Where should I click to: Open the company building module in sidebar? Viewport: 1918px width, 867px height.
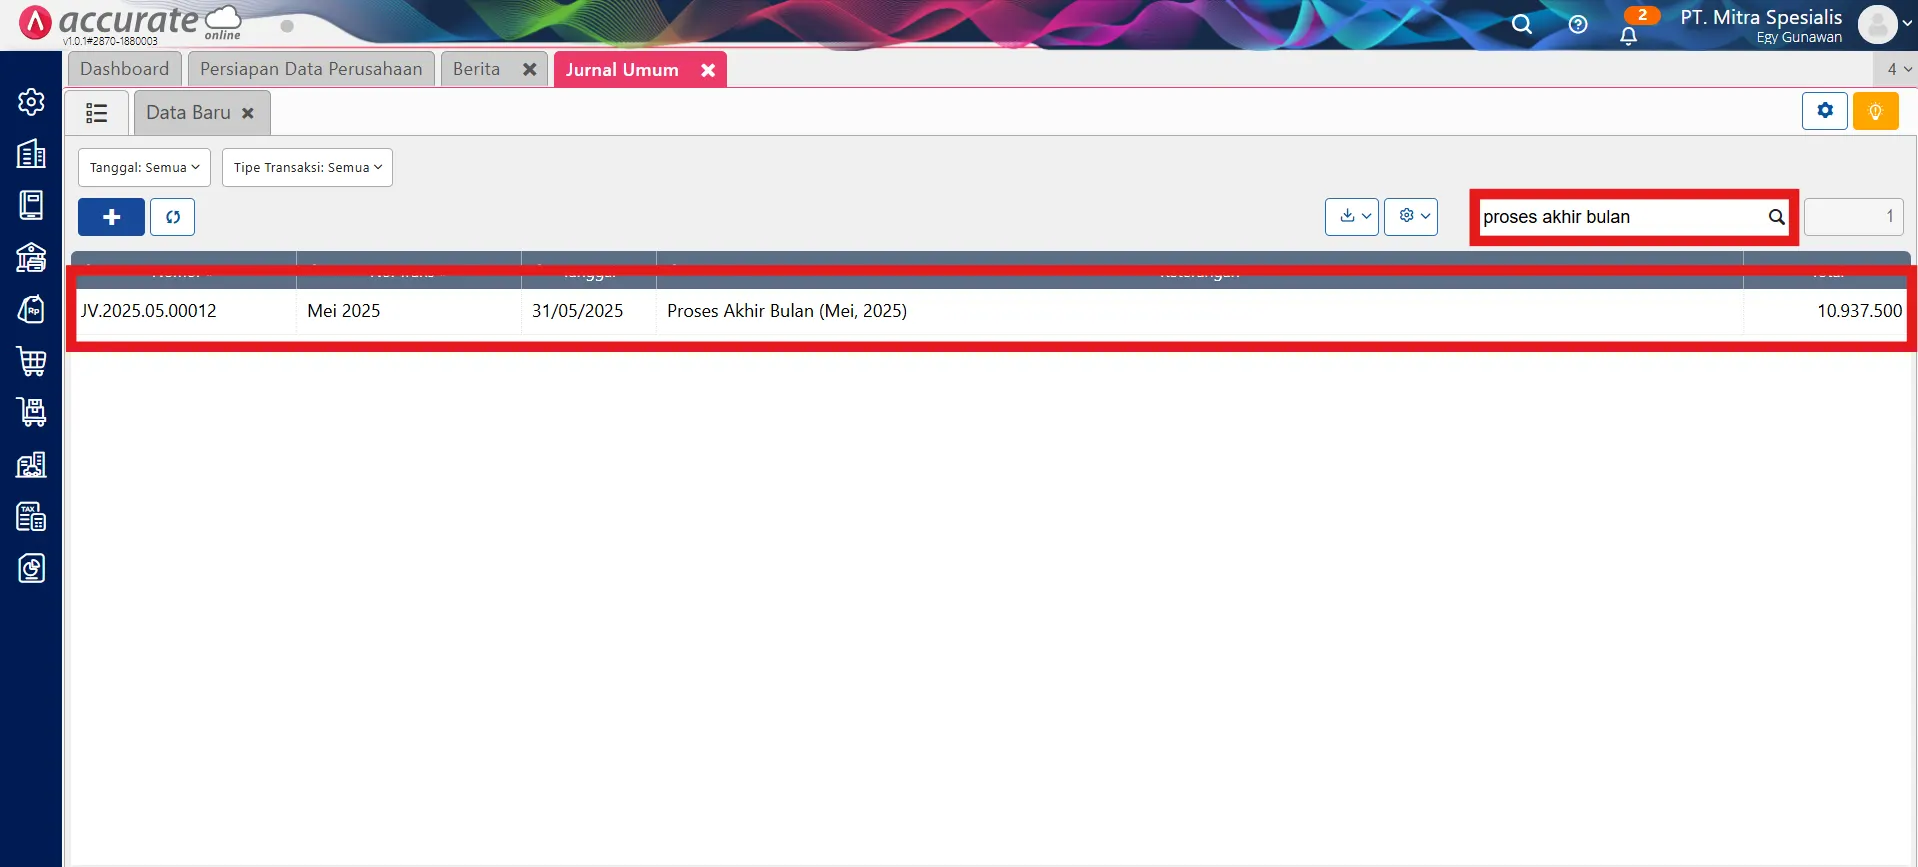click(31, 154)
